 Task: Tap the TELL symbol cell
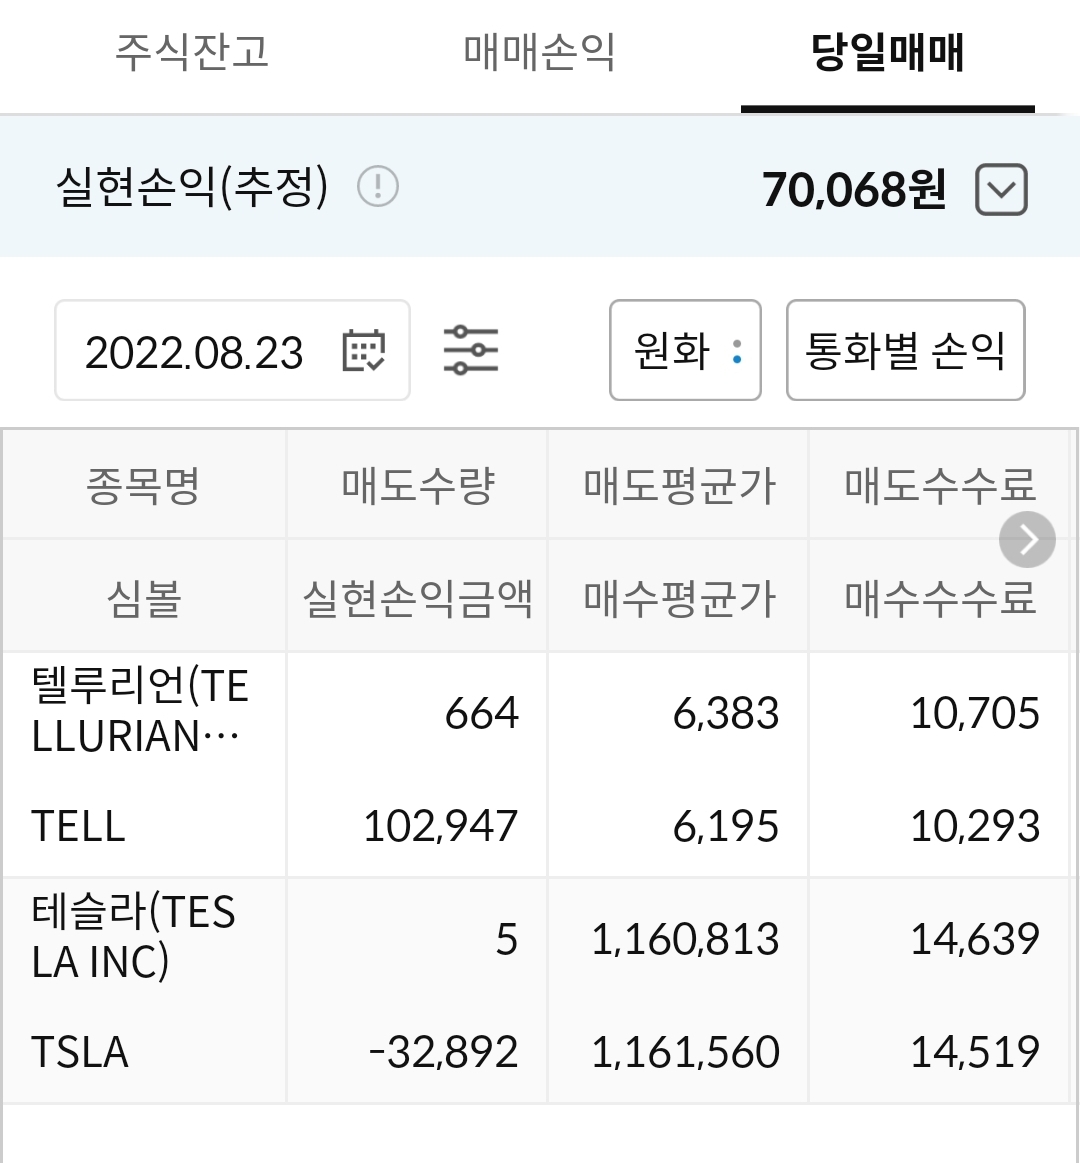click(x=79, y=827)
